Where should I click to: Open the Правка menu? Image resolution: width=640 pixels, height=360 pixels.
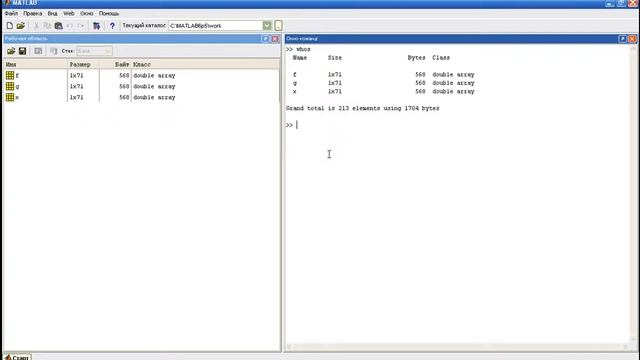point(33,13)
